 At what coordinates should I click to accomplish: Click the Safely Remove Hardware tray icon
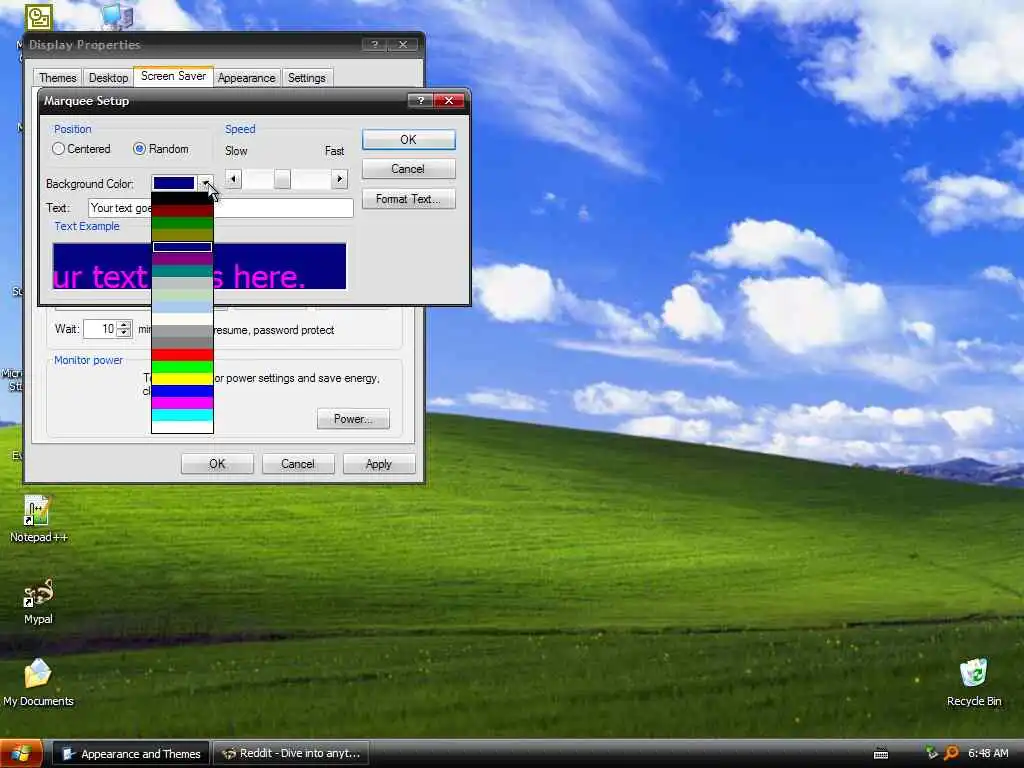931,753
